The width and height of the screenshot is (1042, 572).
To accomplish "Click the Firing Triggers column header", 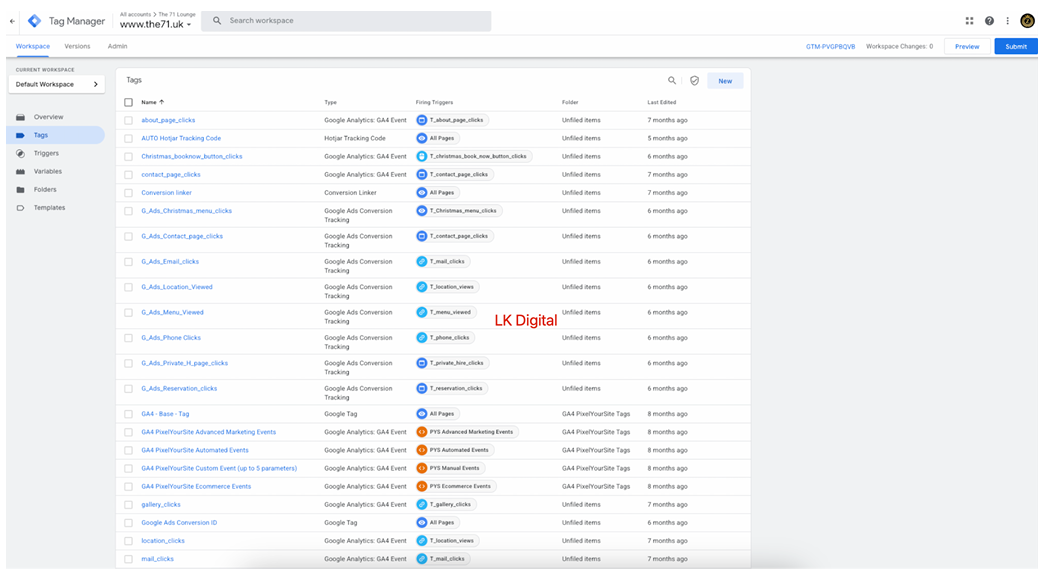I will 434,102.
